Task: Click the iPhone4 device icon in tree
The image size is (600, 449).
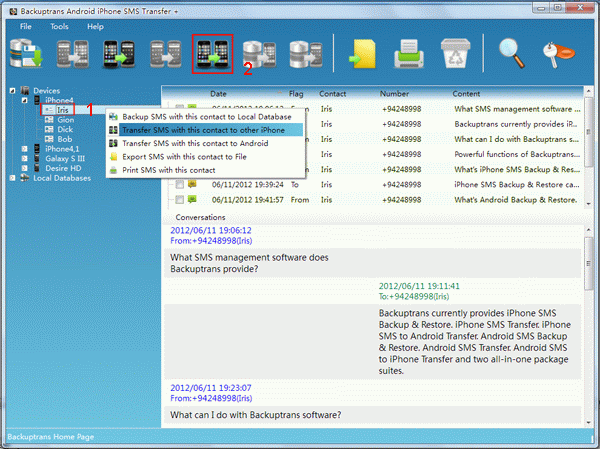Action: pos(37,100)
